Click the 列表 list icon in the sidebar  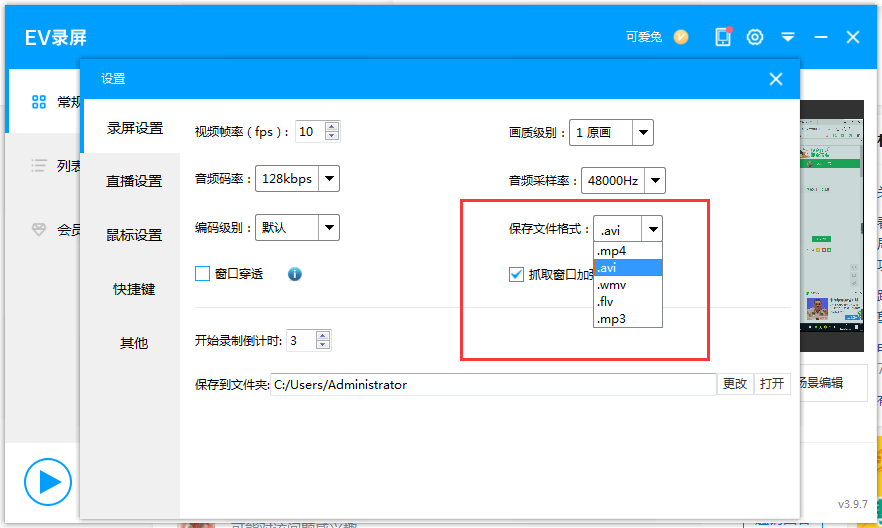coord(39,166)
